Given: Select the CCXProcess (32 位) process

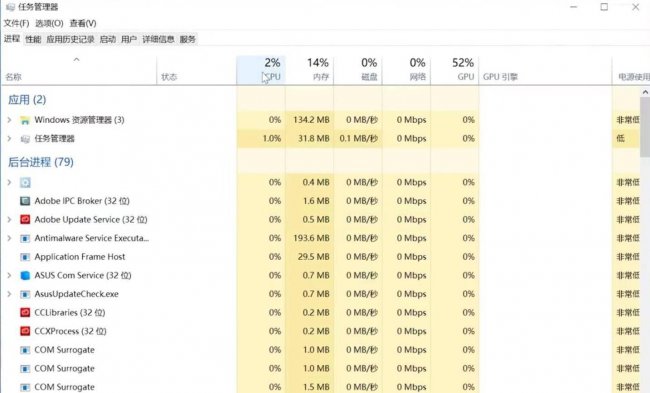Looking at the screenshot, I should pyautogui.click(x=320, y=331).
